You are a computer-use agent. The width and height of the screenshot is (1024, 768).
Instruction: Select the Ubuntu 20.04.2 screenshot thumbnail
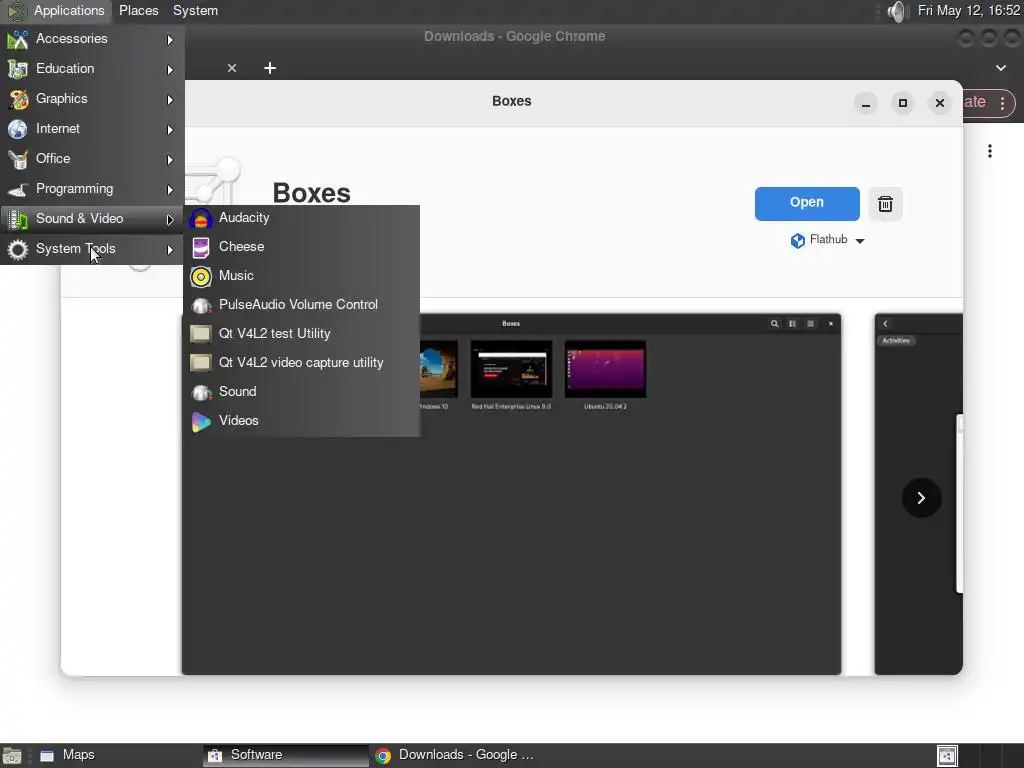pyautogui.click(x=605, y=370)
